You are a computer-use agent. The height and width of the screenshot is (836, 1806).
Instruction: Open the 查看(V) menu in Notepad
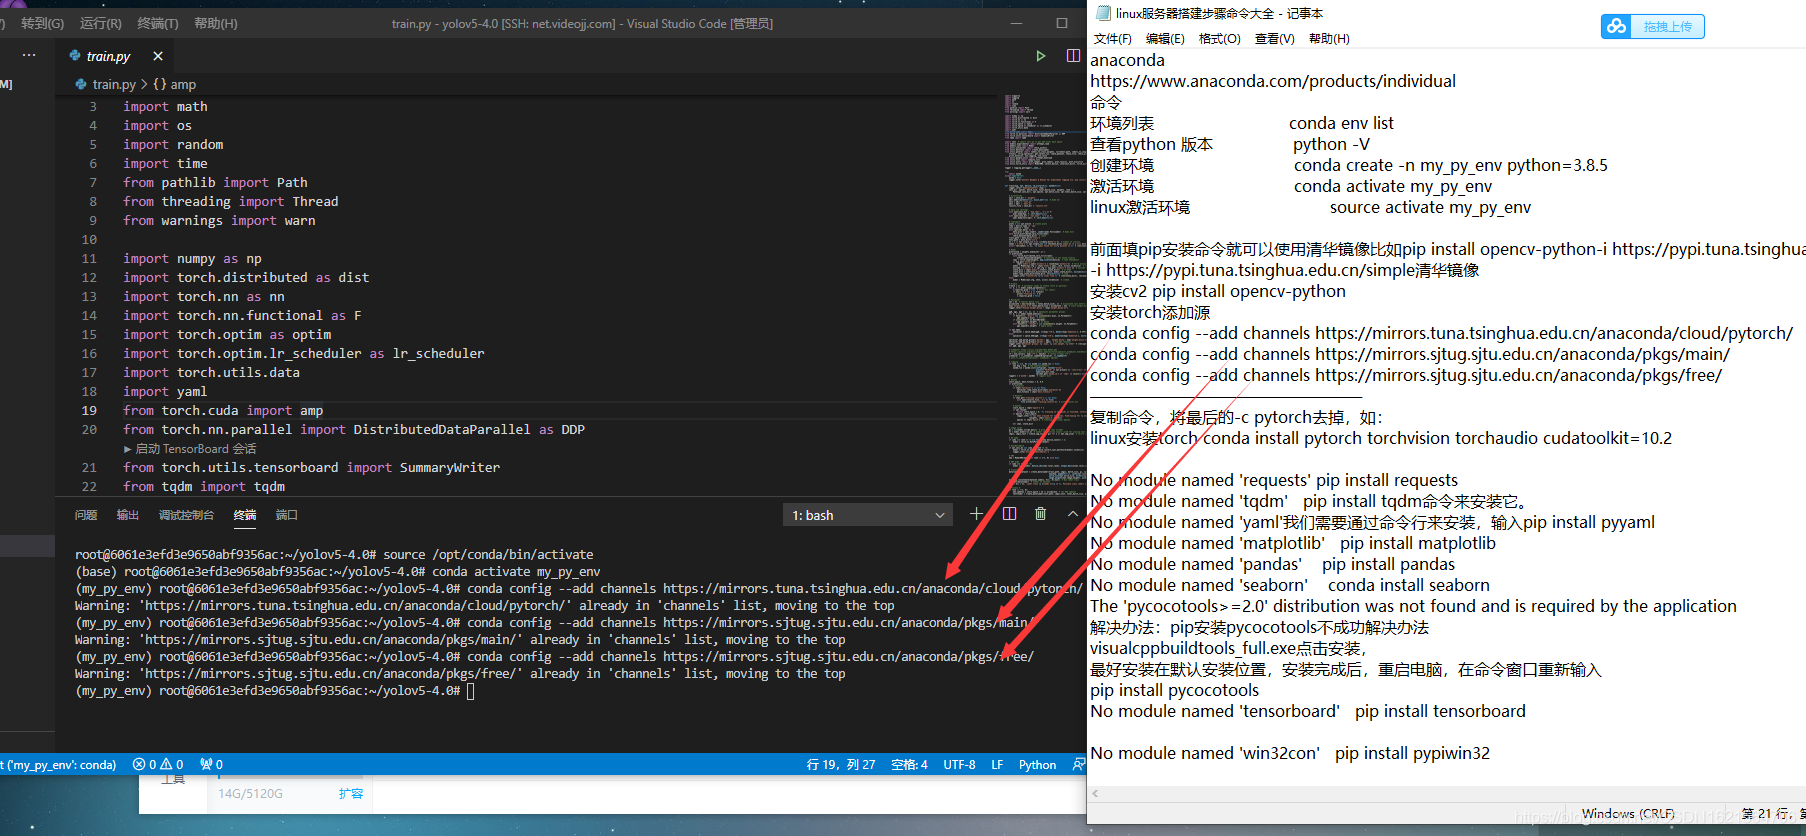pos(1275,39)
